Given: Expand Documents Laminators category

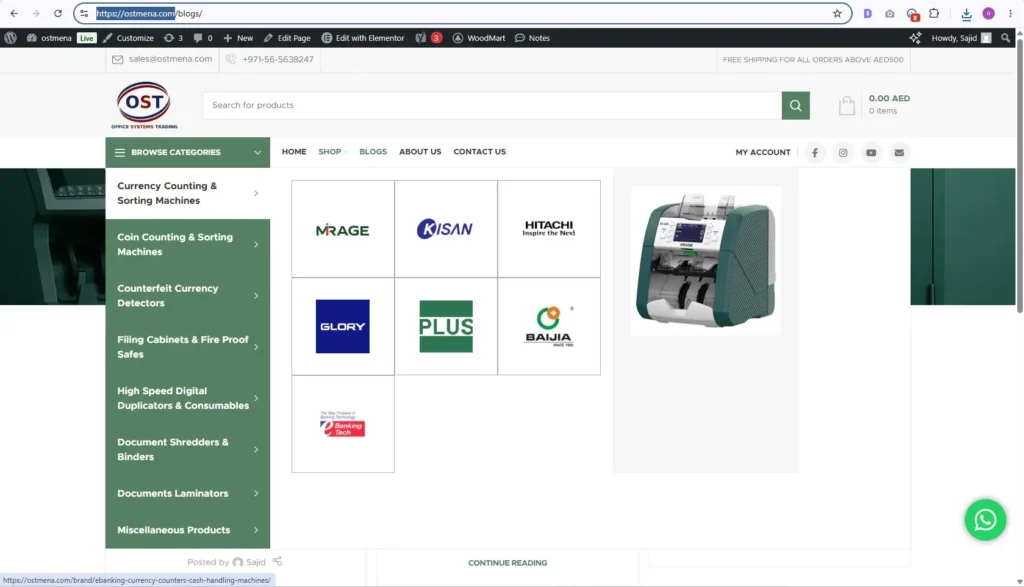Looking at the screenshot, I should (187, 494).
